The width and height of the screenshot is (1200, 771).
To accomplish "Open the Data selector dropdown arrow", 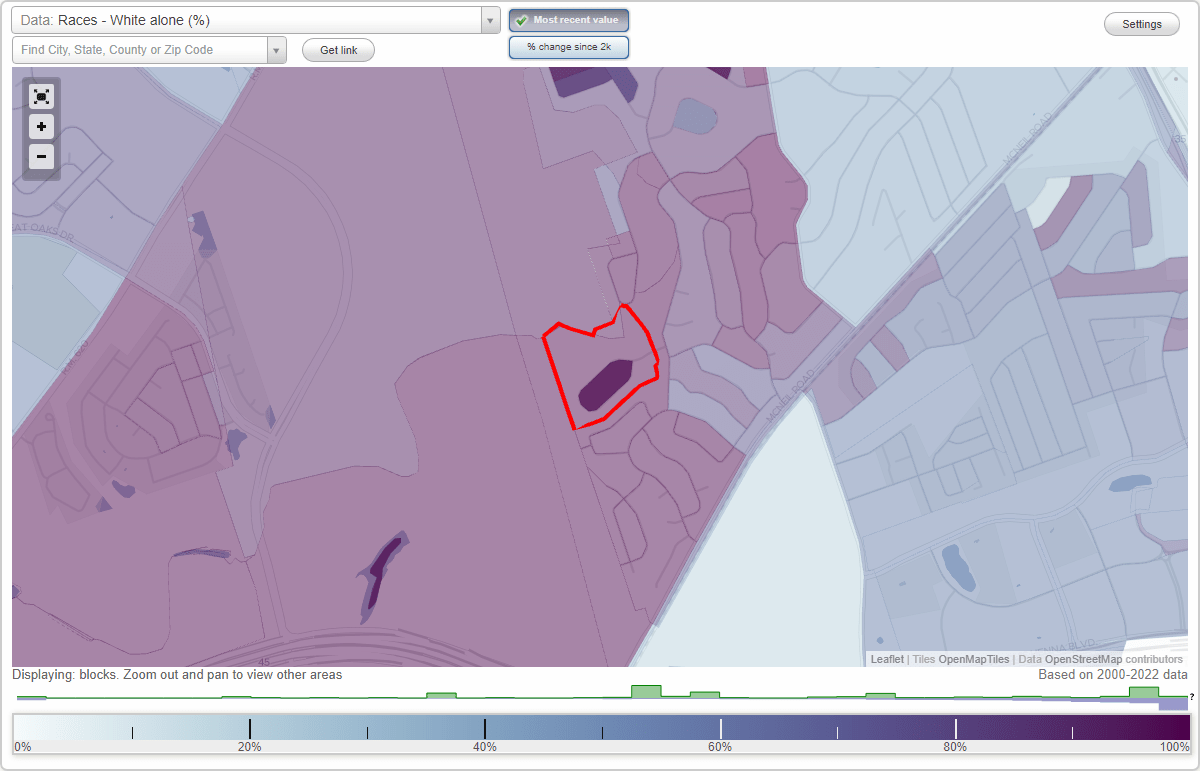I will [x=490, y=20].
